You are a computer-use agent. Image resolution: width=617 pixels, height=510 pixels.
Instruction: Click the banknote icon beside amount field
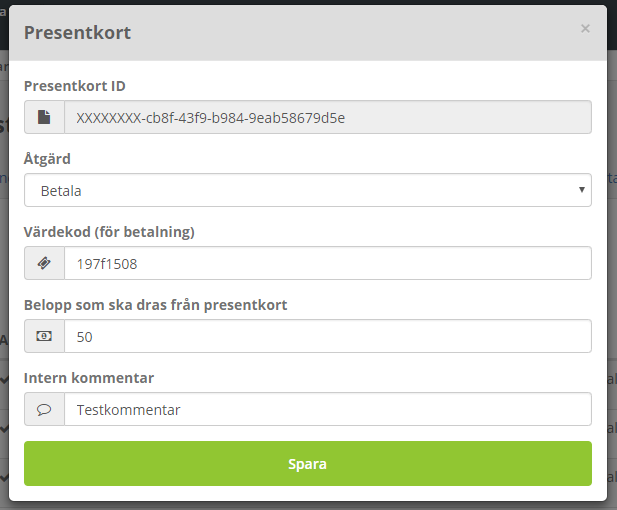(44, 336)
